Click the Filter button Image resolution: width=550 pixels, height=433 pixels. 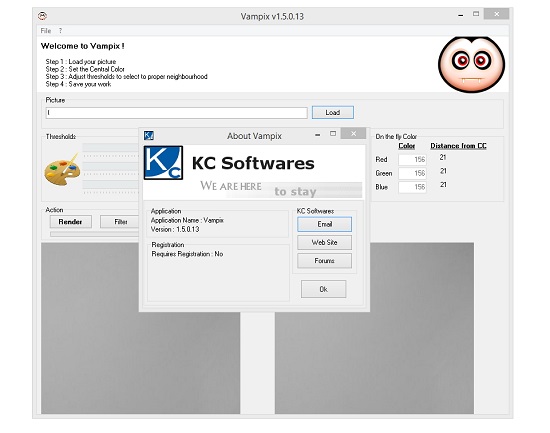(119, 222)
